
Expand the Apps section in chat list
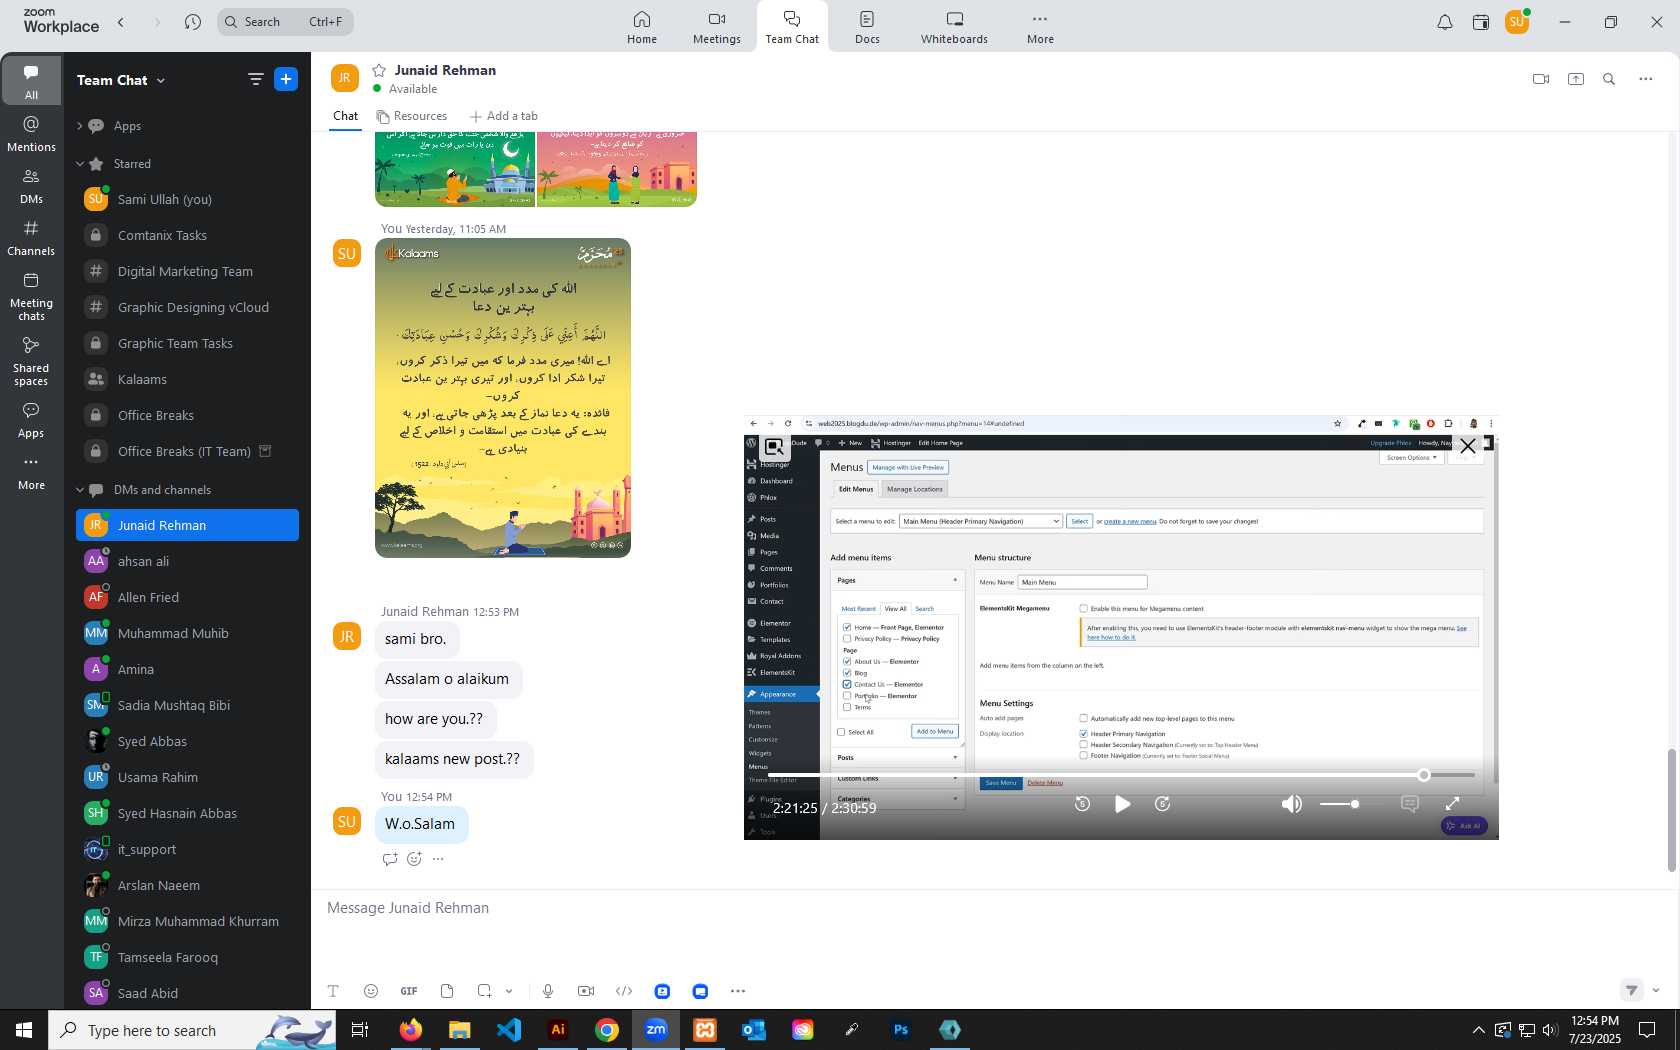pos(79,126)
